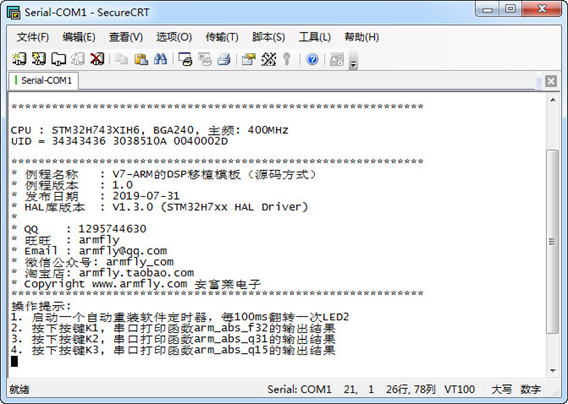The height and width of the screenshot is (404, 568).
Task: Click the Paste clipboard icon
Action: (x=141, y=59)
